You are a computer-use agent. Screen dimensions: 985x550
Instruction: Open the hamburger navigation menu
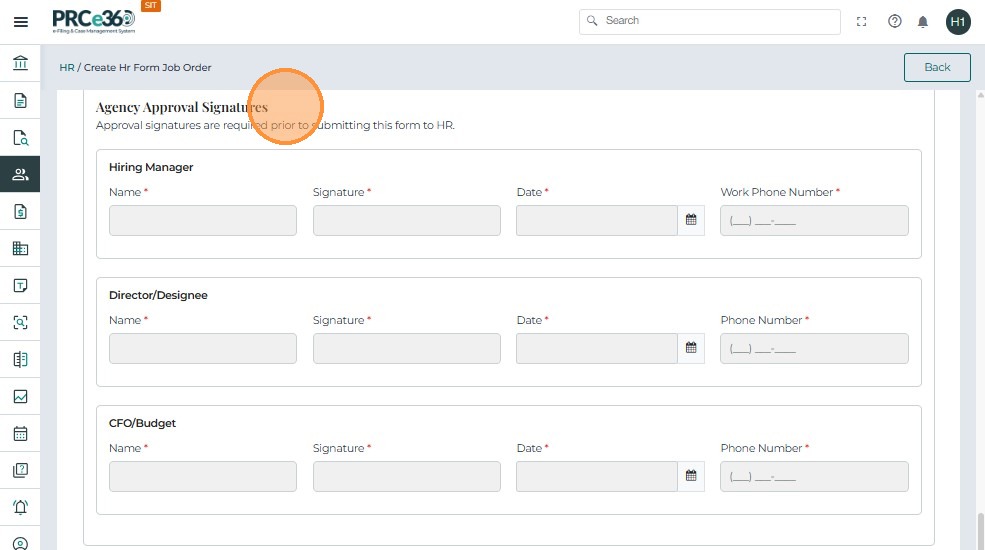point(20,21)
